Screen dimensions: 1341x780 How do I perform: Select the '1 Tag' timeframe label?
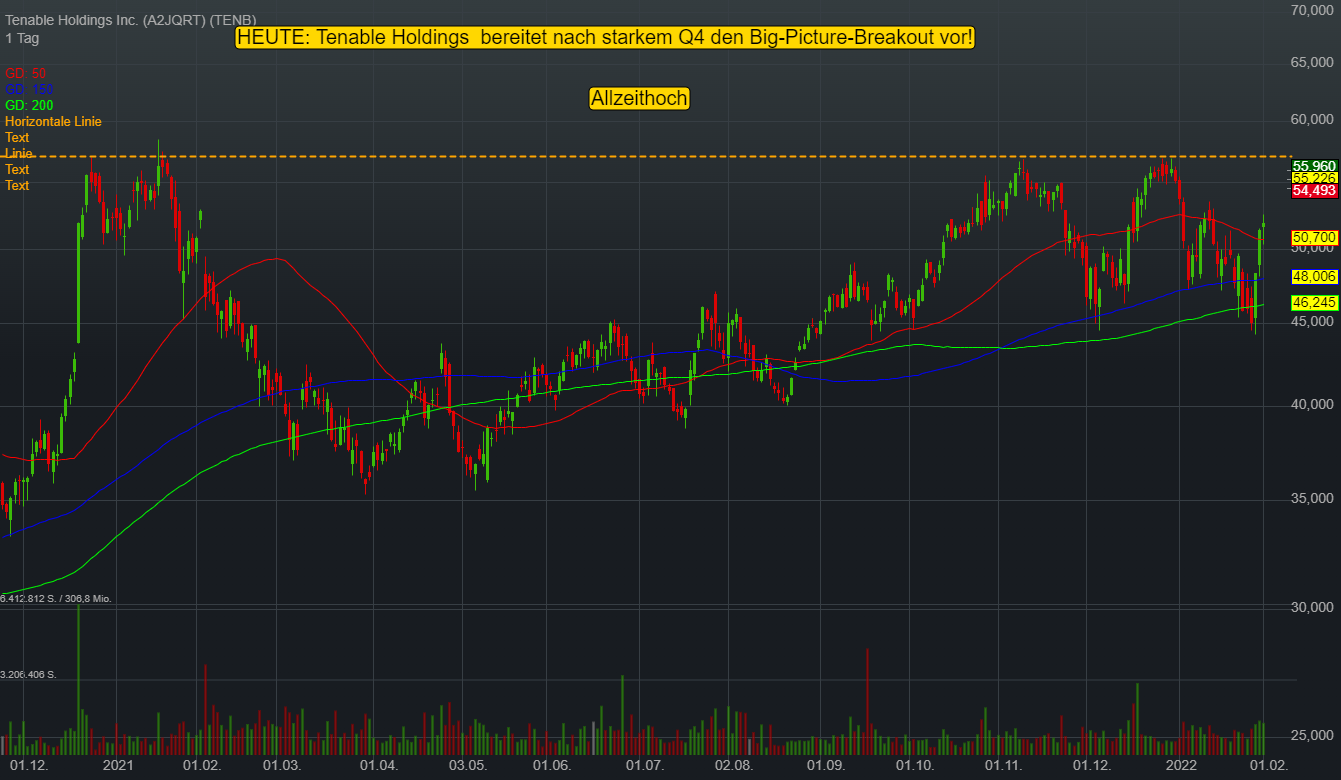21,38
